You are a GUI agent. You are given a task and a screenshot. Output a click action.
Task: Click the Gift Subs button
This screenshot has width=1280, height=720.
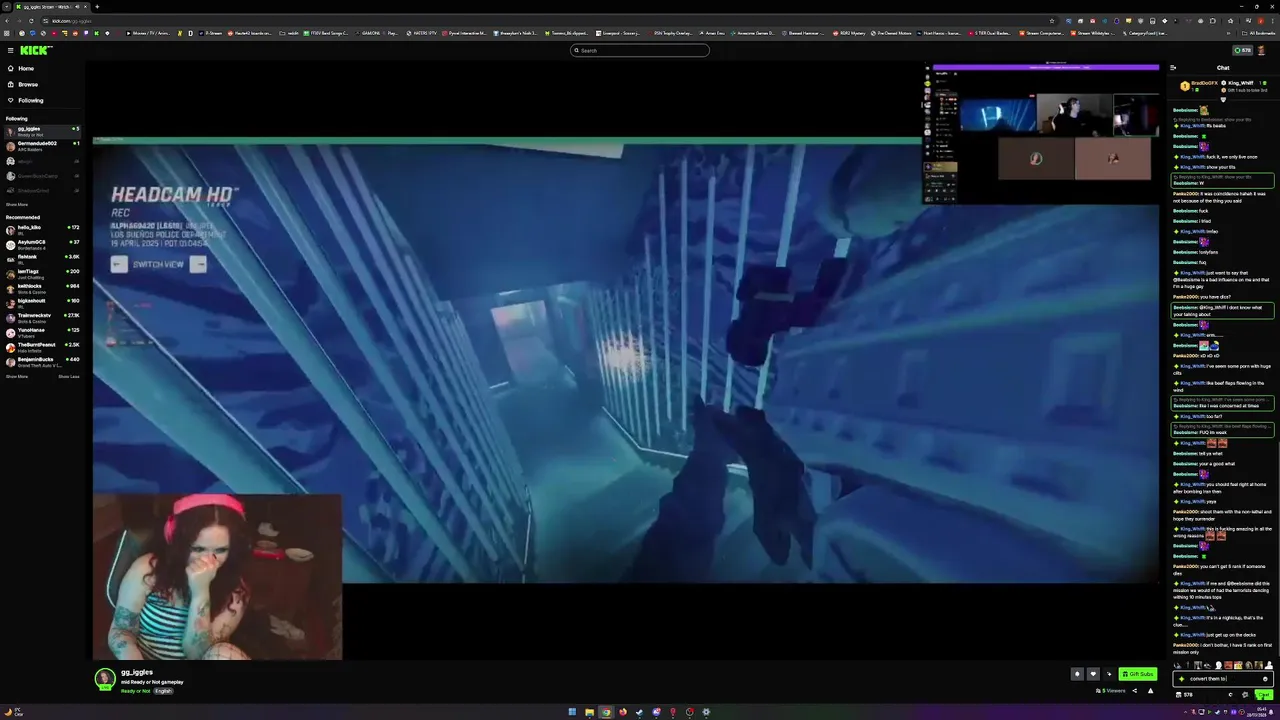coord(1138,674)
